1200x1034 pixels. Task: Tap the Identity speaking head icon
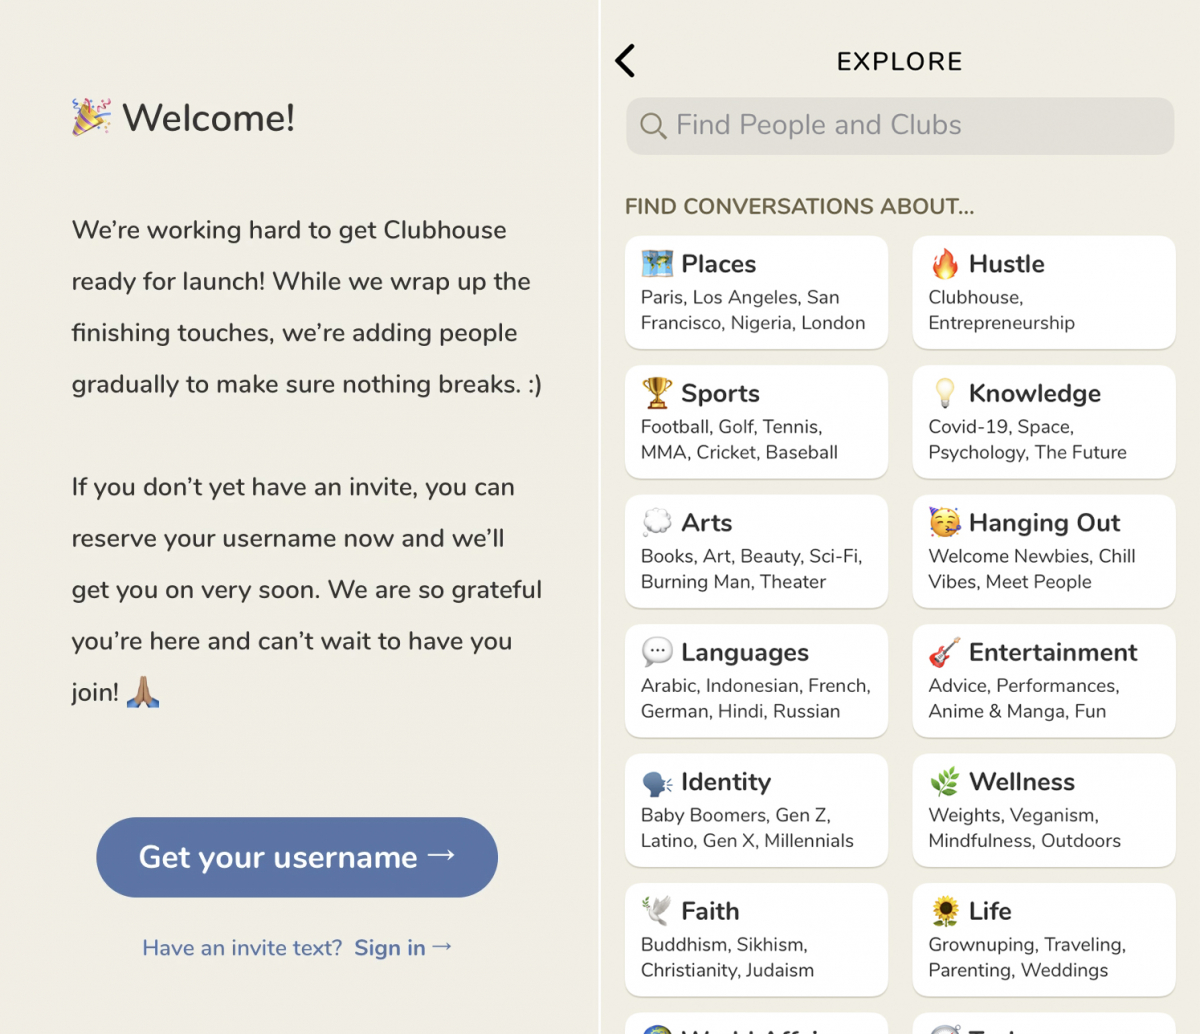657,782
